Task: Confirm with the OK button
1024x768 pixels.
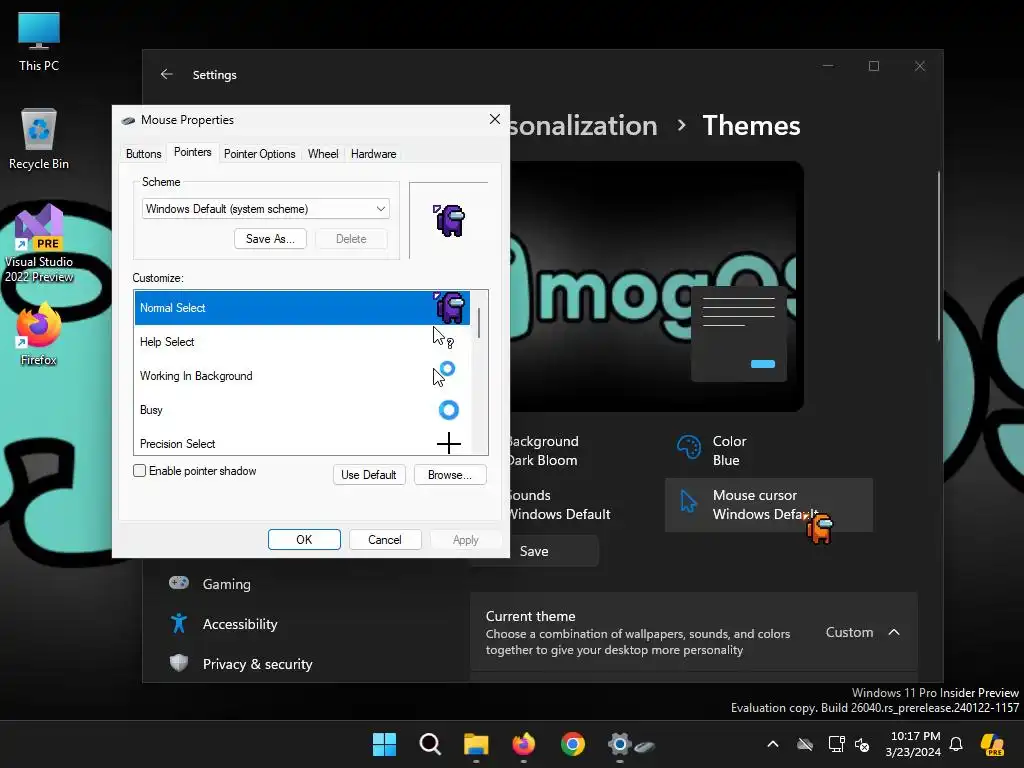Action: (x=304, y=539)
